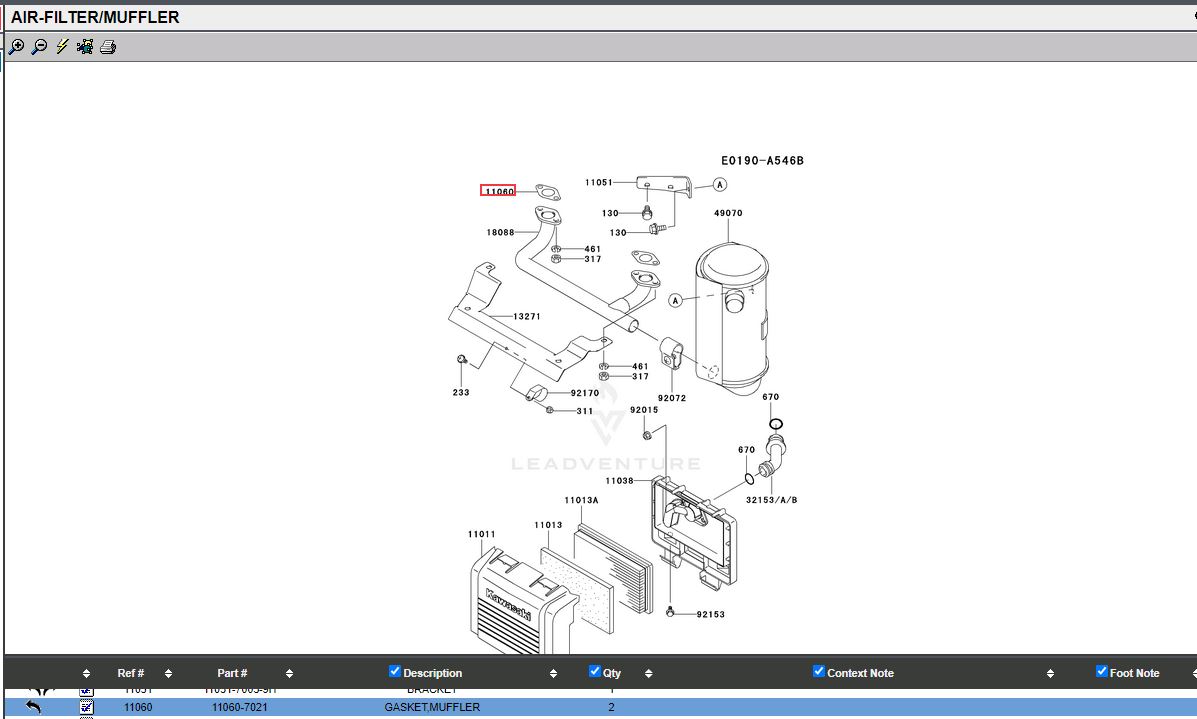Click the lightning bolt toolbar icon

coord(62,47)
